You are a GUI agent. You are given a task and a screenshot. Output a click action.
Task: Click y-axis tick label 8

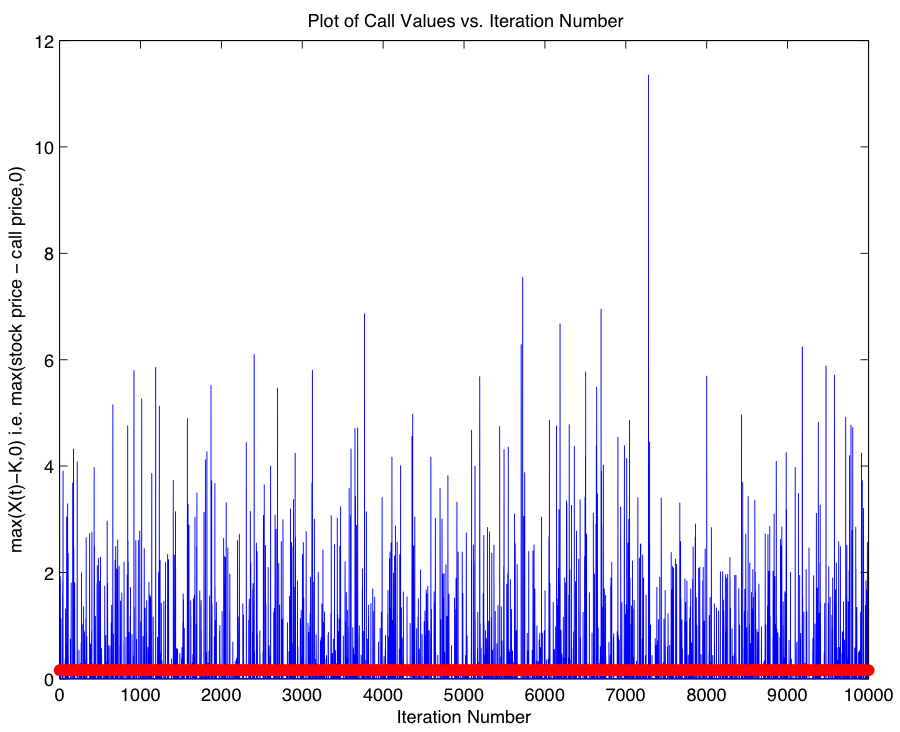click(46, 254)
